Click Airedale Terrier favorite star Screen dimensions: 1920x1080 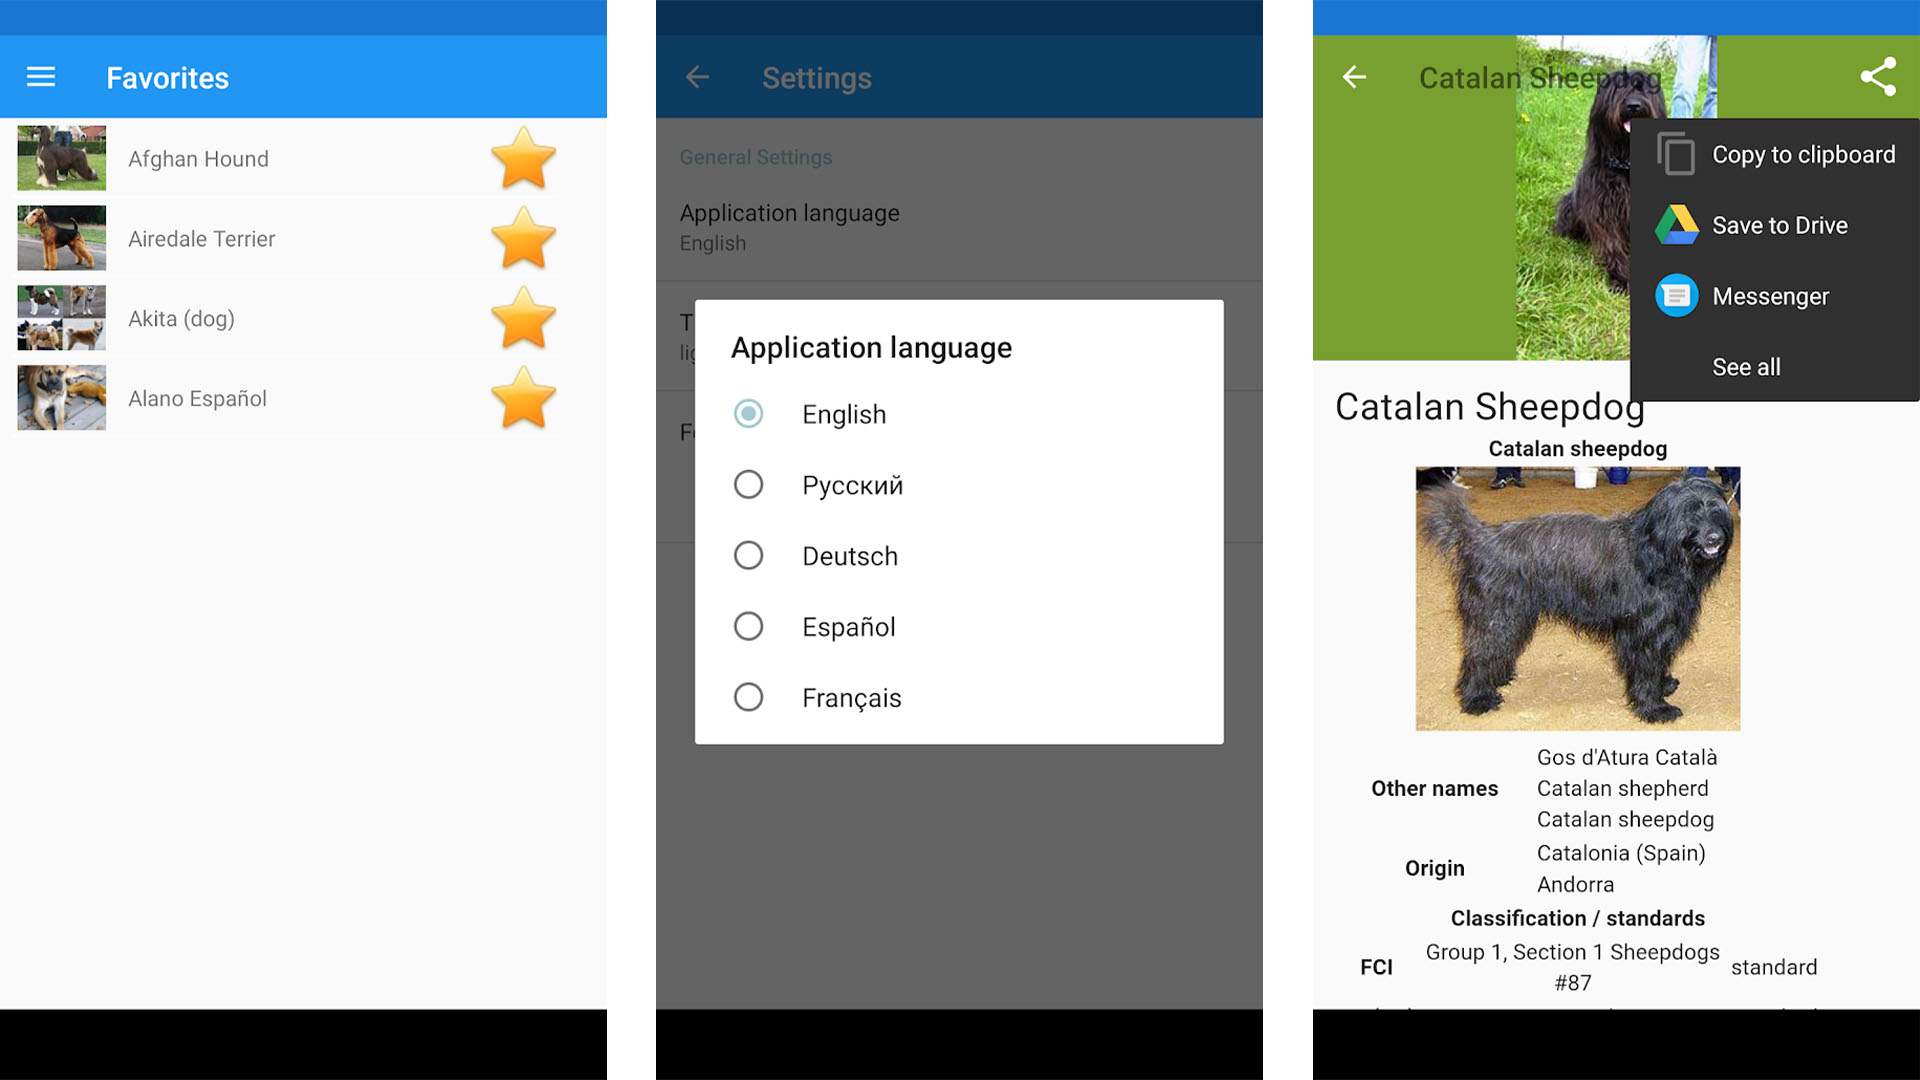[522, 239]
